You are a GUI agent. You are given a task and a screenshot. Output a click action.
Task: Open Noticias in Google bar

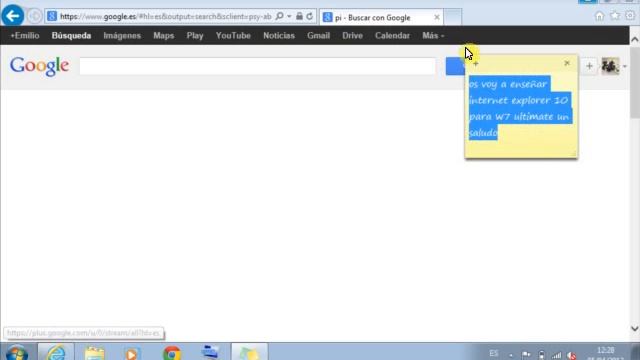pyautogui.click(x=279, y=36)
